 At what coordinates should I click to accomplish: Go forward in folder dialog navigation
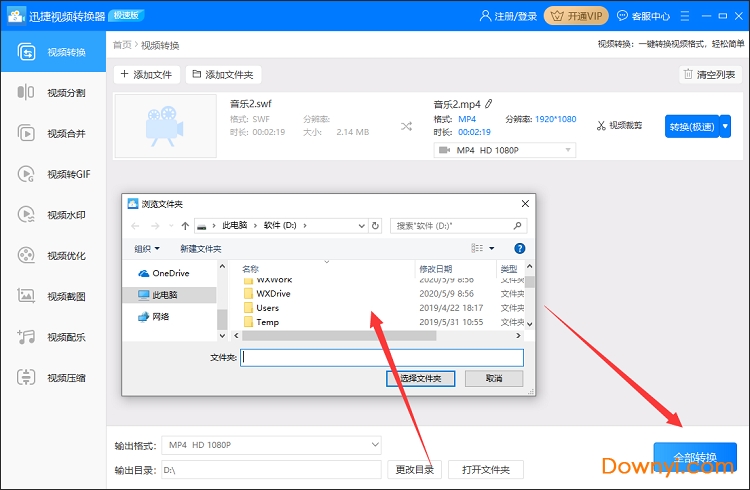tap(155, 225)
